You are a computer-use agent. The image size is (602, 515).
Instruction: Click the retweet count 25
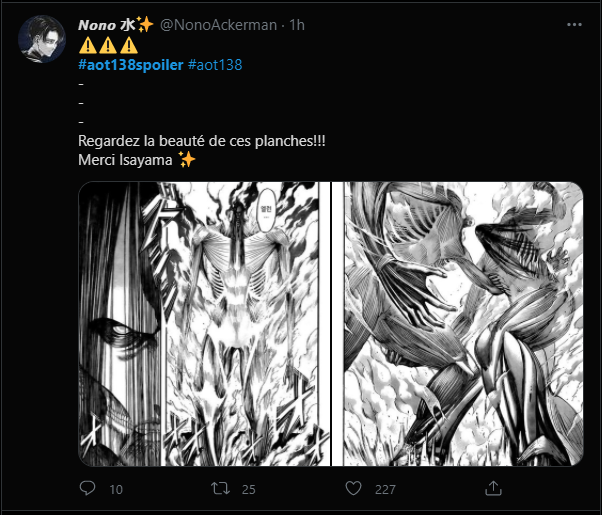251,489
